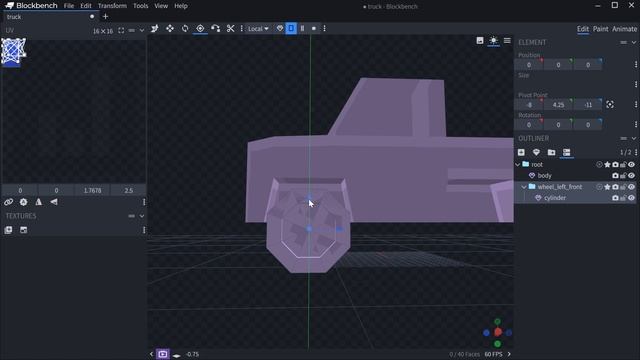This screenshot has height=360, width=640.
Task: Switch to edge selection mode
Action: [302, 29]
